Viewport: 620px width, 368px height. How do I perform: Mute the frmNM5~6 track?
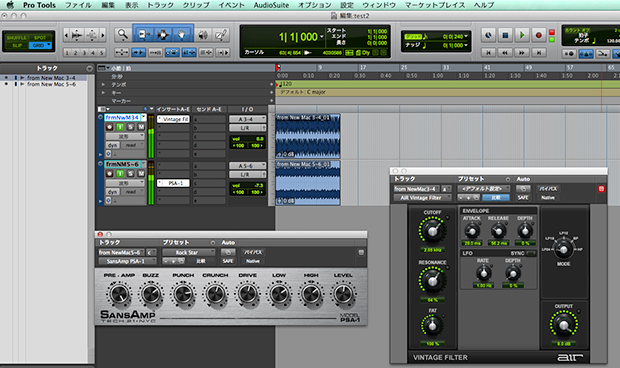coord(141,174)
